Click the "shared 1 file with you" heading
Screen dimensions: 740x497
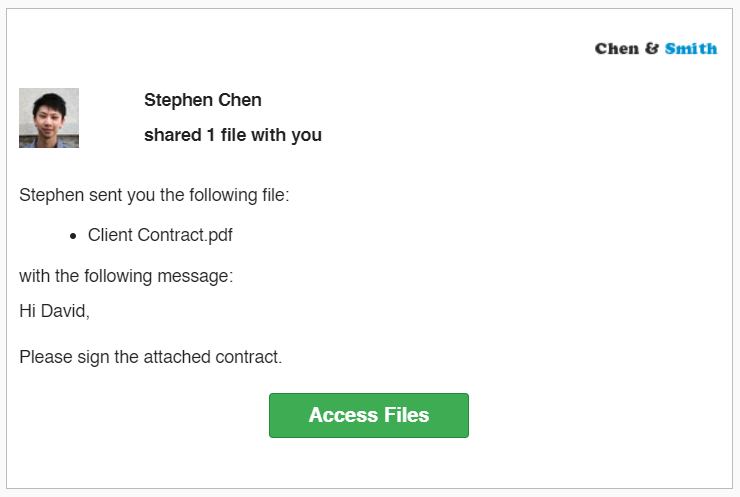click(x=233, y=135)
